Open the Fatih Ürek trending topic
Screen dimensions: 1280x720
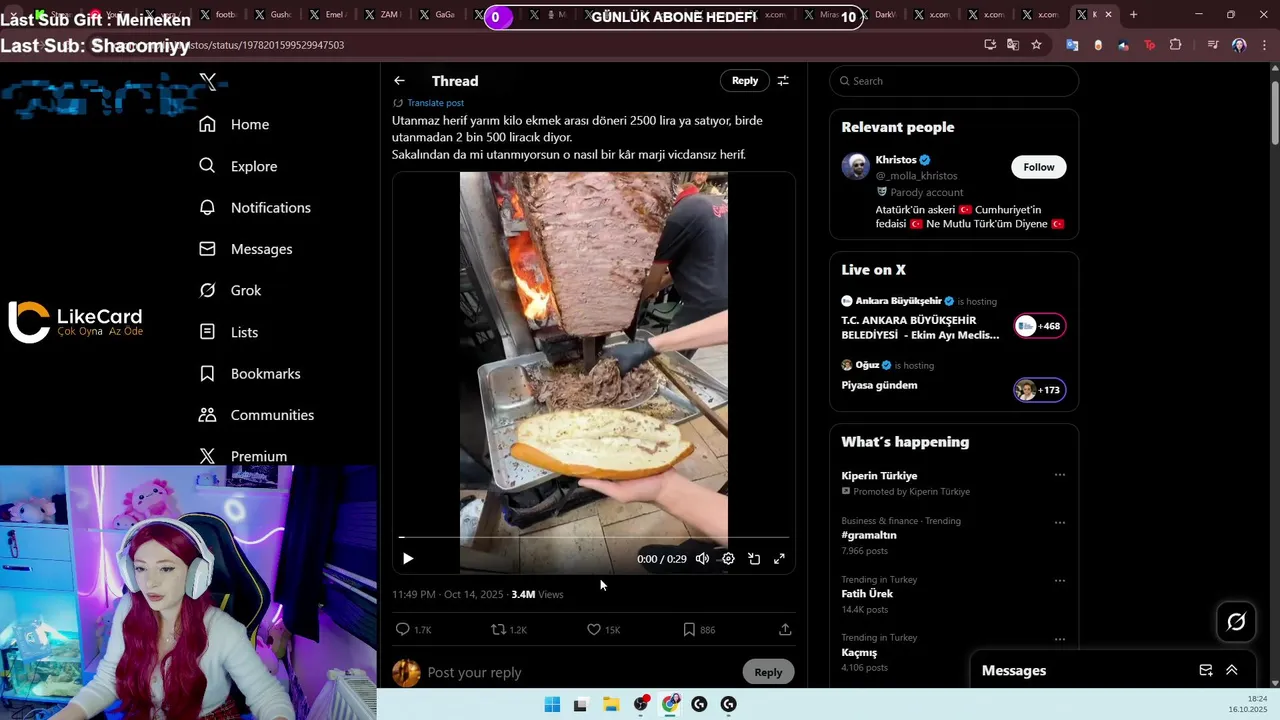pos(867,594)
